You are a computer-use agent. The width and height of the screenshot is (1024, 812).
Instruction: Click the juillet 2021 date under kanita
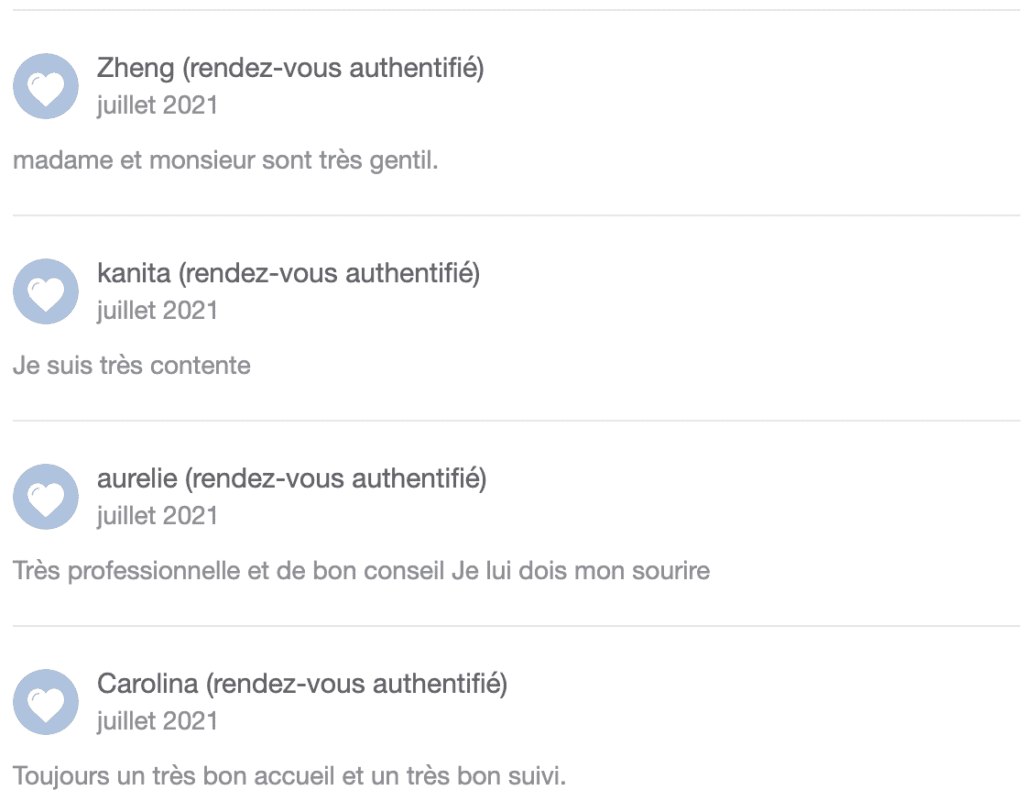click(x=157, y=310)
